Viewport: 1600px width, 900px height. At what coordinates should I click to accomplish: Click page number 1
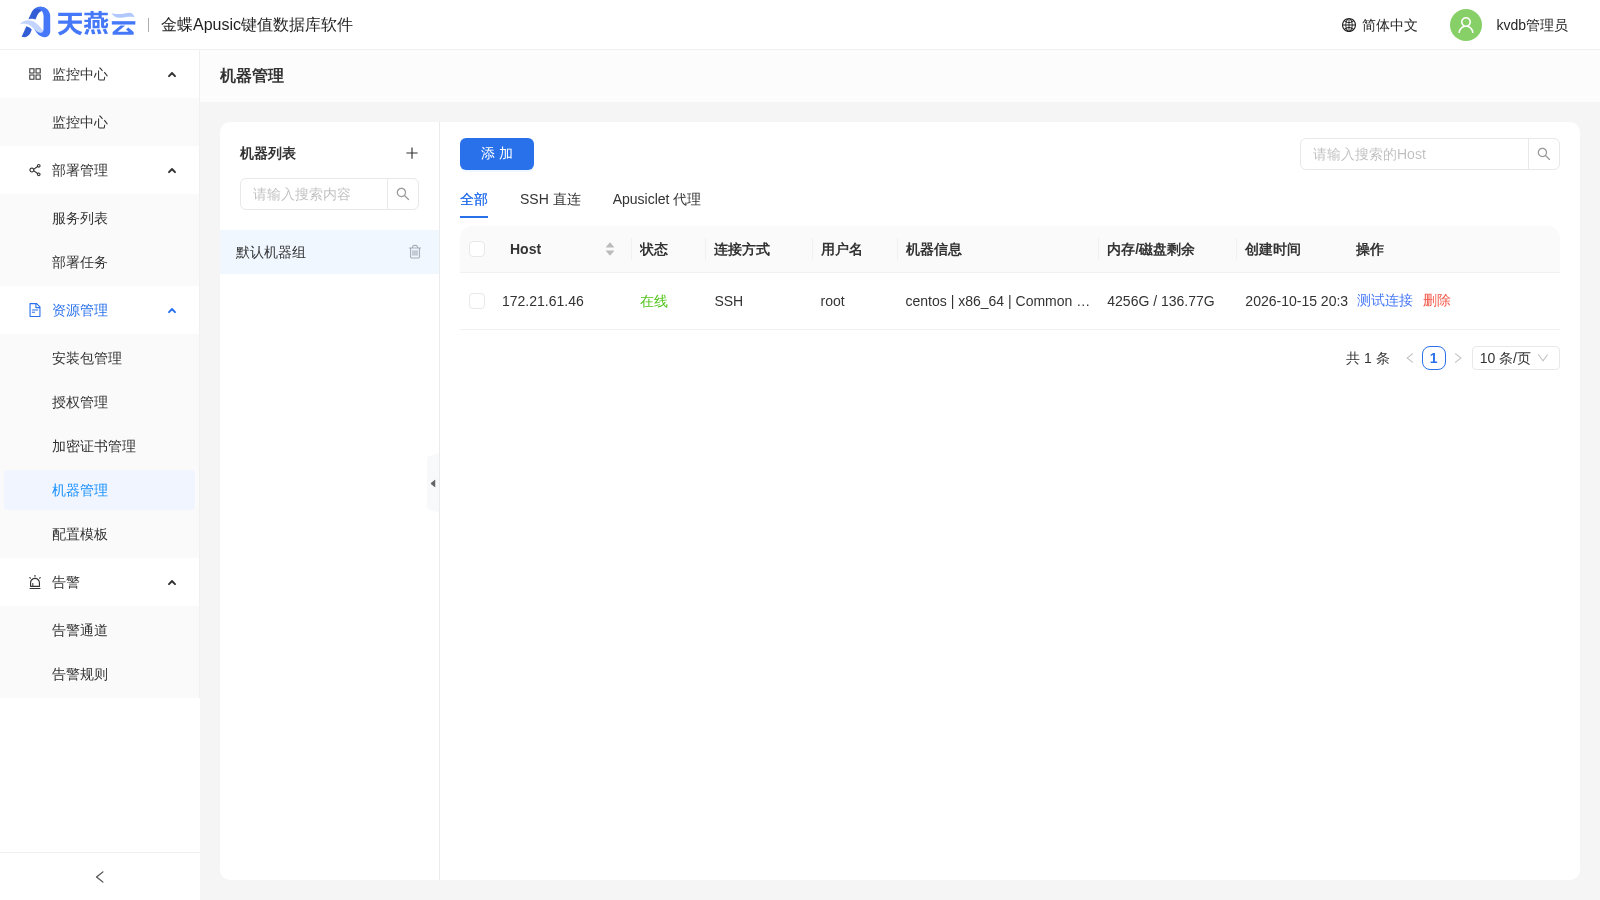1434,358
